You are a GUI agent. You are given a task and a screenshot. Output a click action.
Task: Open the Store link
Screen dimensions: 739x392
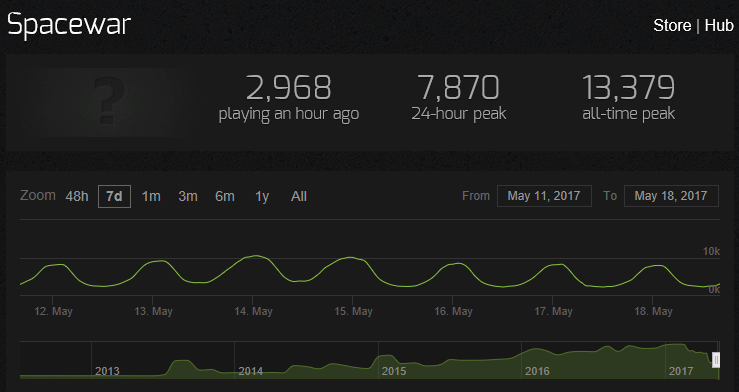[672, 25]
